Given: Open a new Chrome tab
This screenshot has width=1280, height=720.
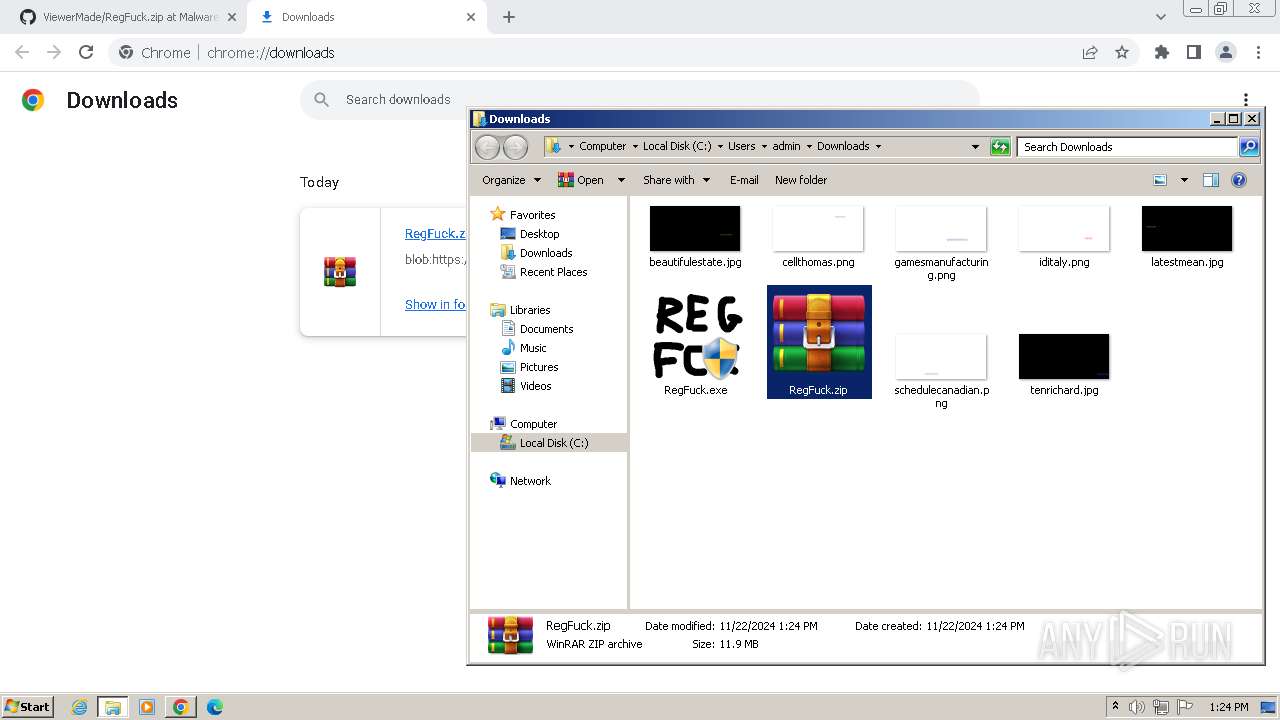Looking at the screenshot, I should coord(509,17).
